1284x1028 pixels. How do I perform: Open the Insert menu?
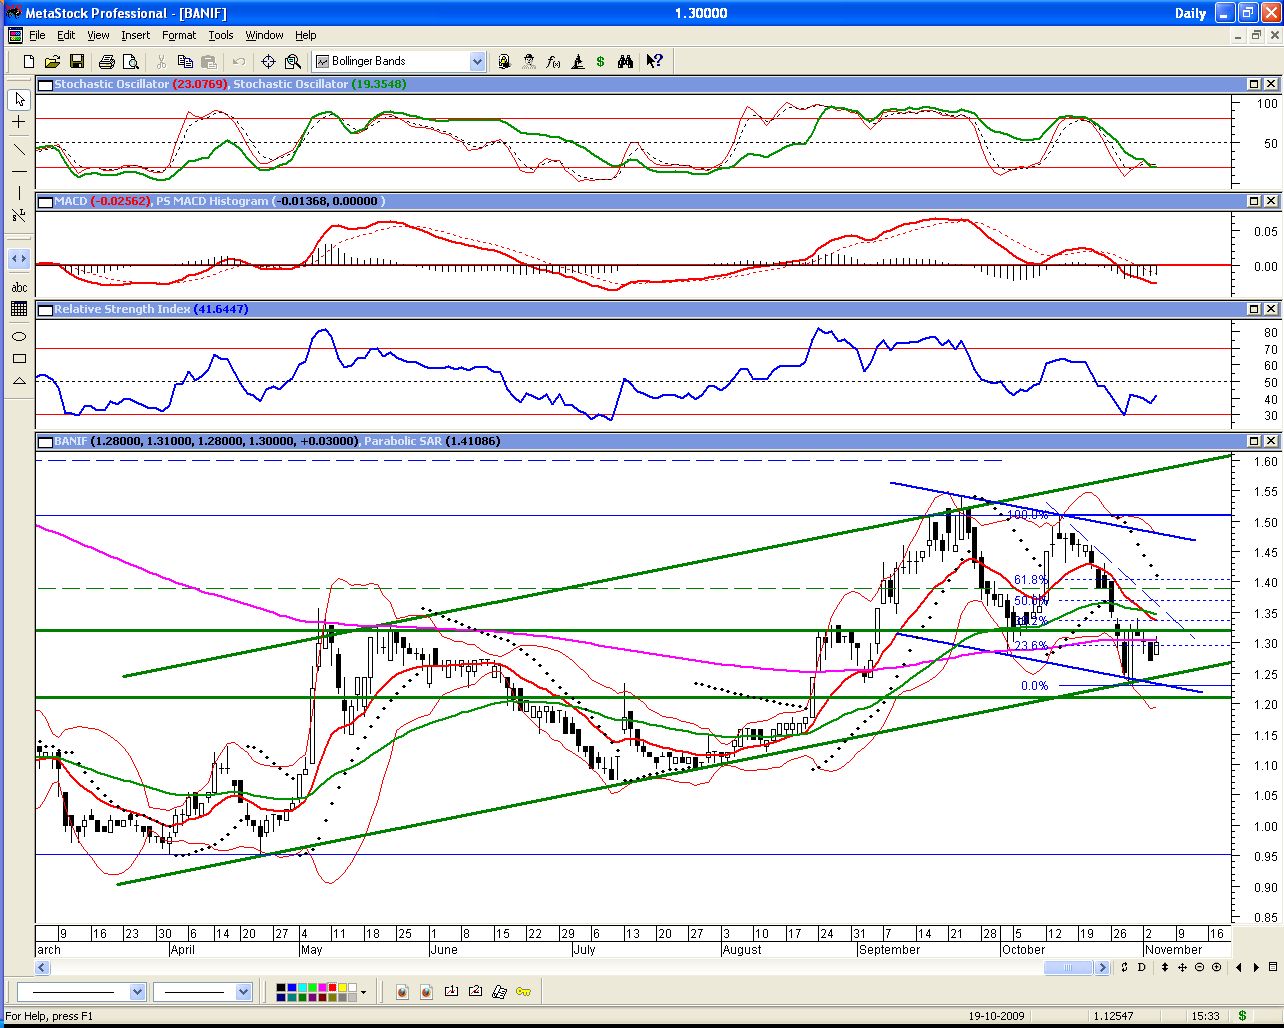135,35
